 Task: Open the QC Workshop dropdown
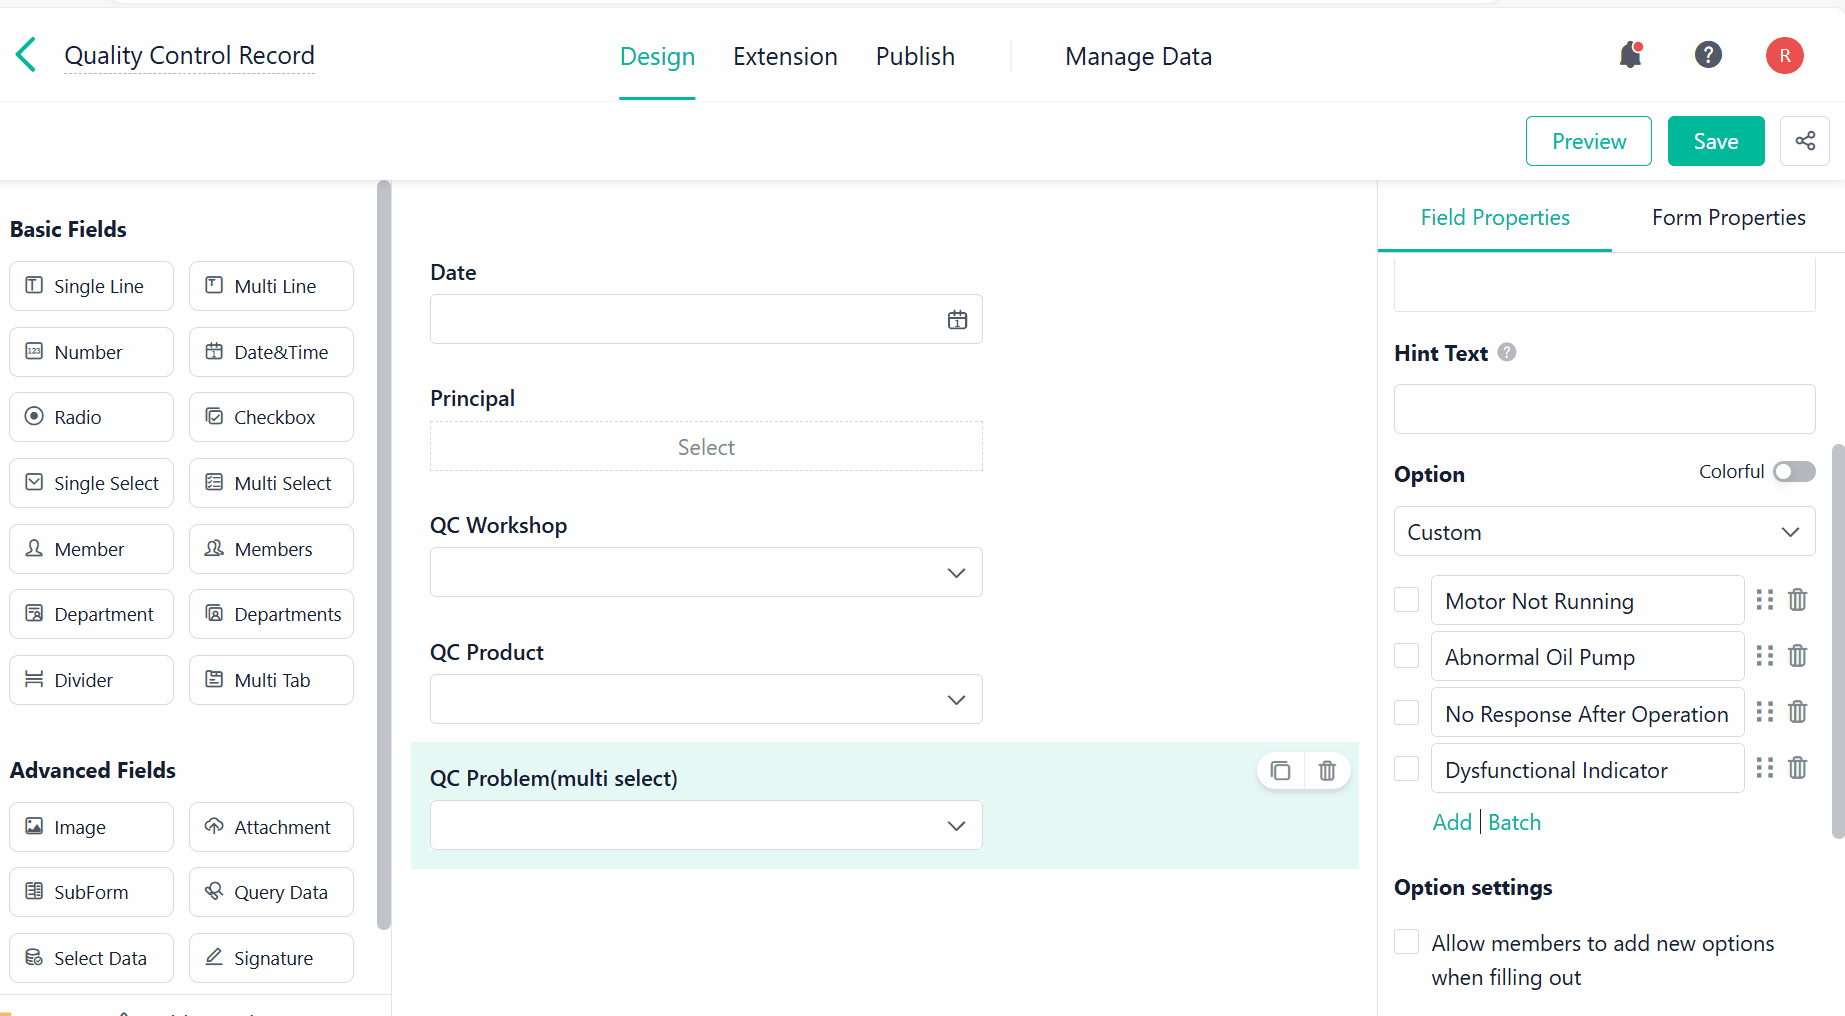coord(706,573)
